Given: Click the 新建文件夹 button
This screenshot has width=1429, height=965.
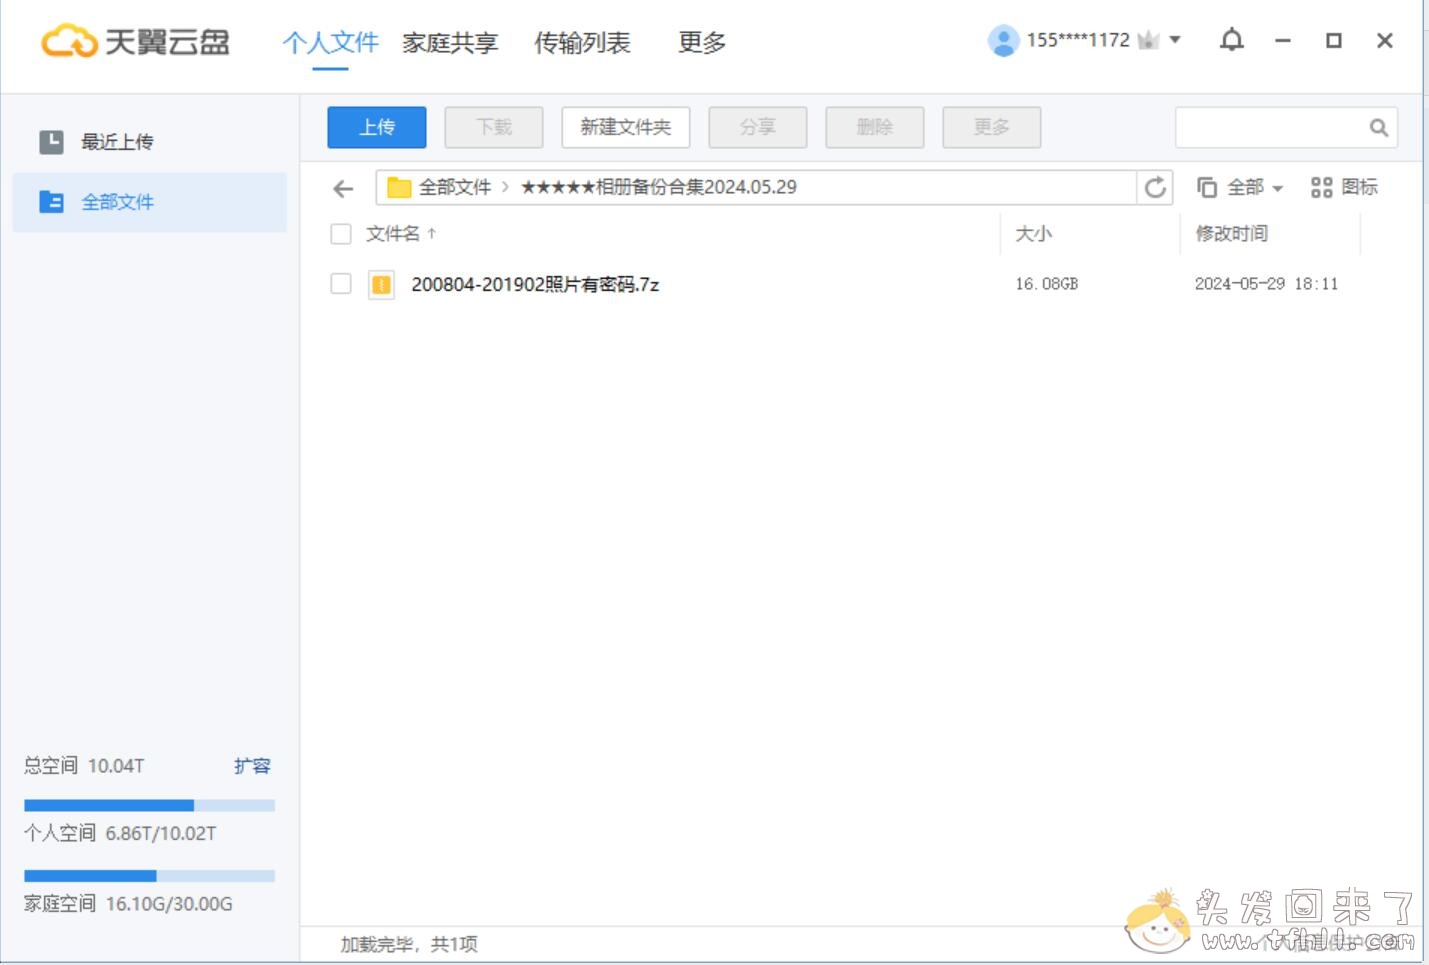Looking at the screenshot, I should click(626, 127).
